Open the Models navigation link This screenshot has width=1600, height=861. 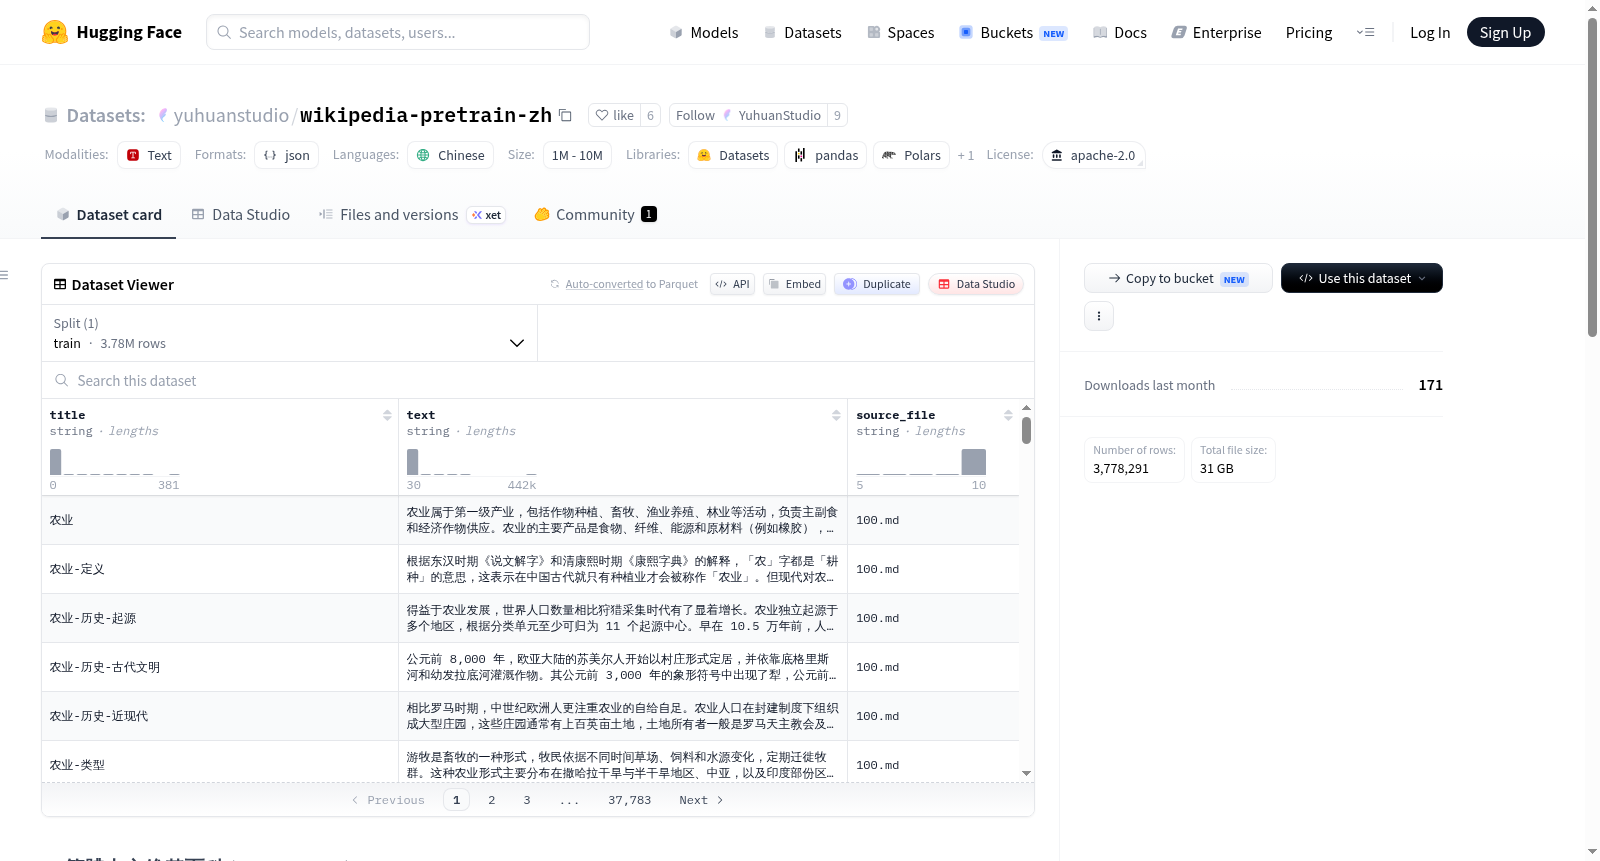point(704,32)
